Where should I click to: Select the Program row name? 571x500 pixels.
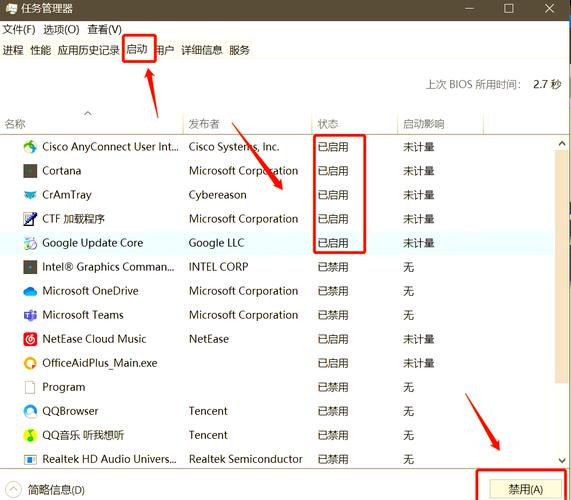click(64, 387)
